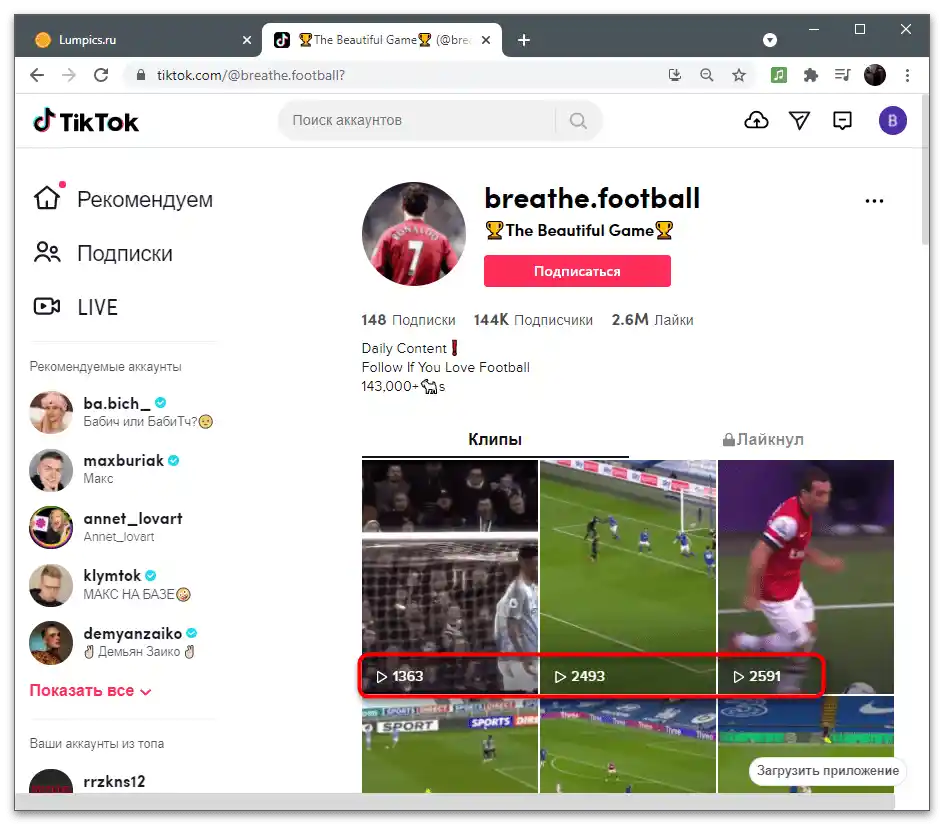Expand Показать все recommended accounts
This screenshot has width=944, height=825.
90,690
